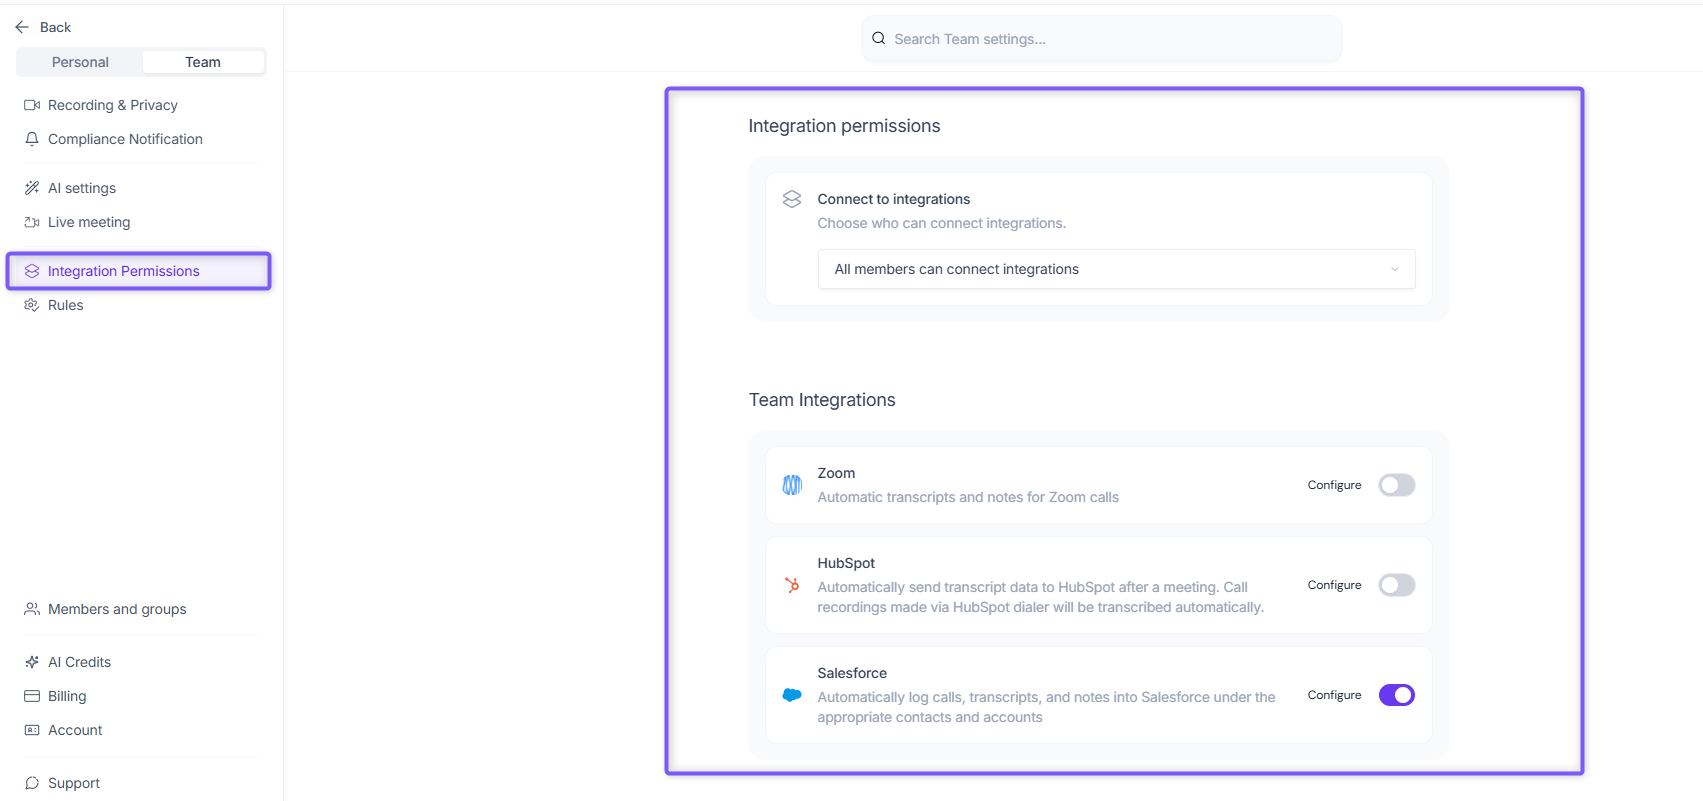The width and height of the screenshot is (1703, 801).
Task: Click the HubSpot logo icon
Action: coord(792,585)
